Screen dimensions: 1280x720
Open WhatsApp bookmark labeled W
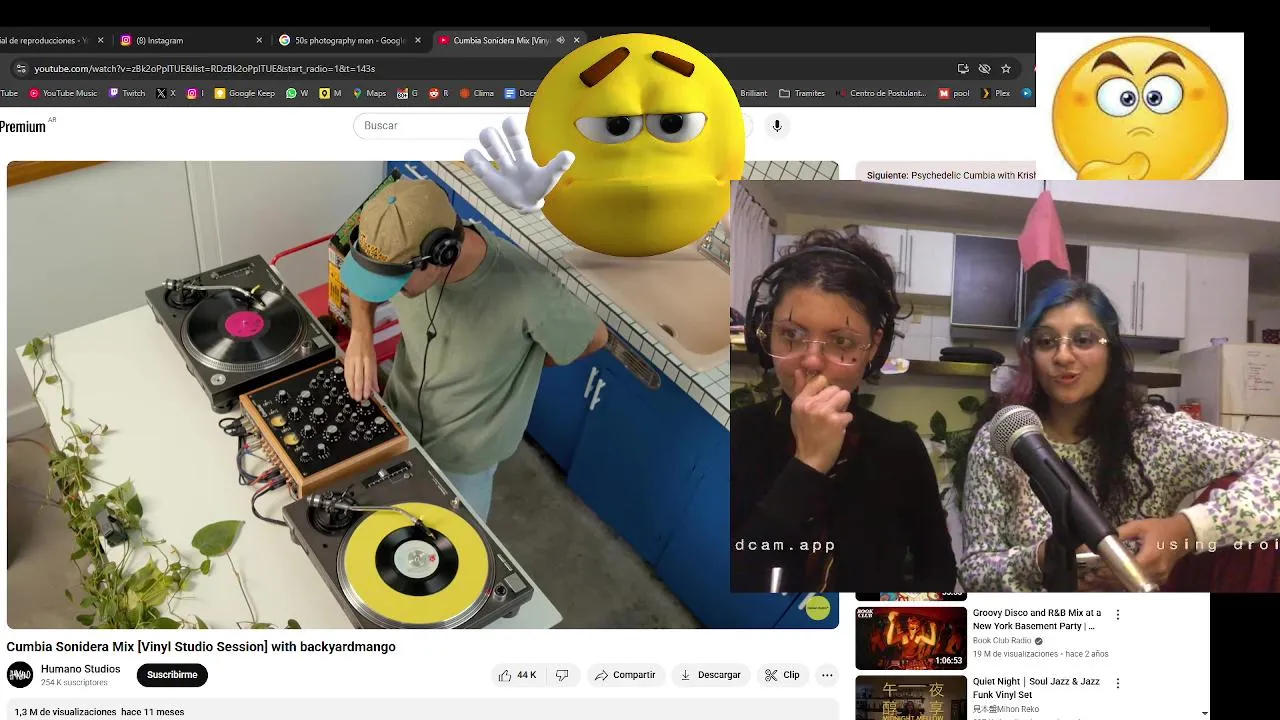297,93
